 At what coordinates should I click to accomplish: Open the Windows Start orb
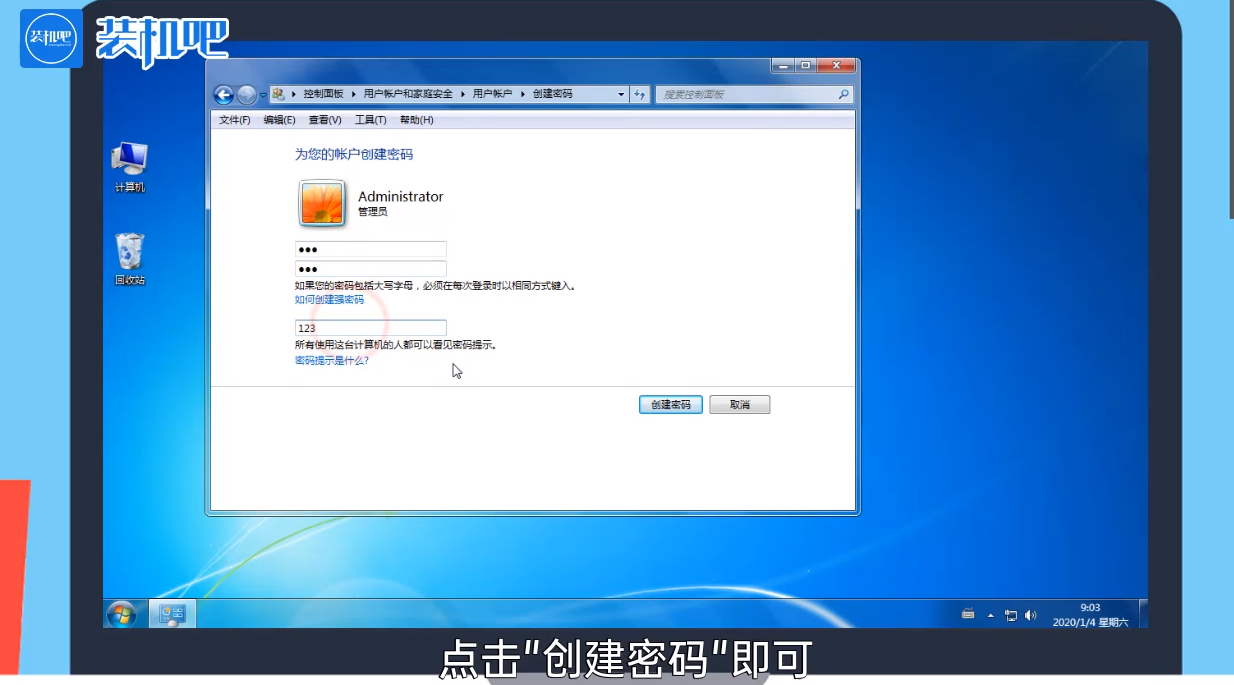[x=122, y=613]
